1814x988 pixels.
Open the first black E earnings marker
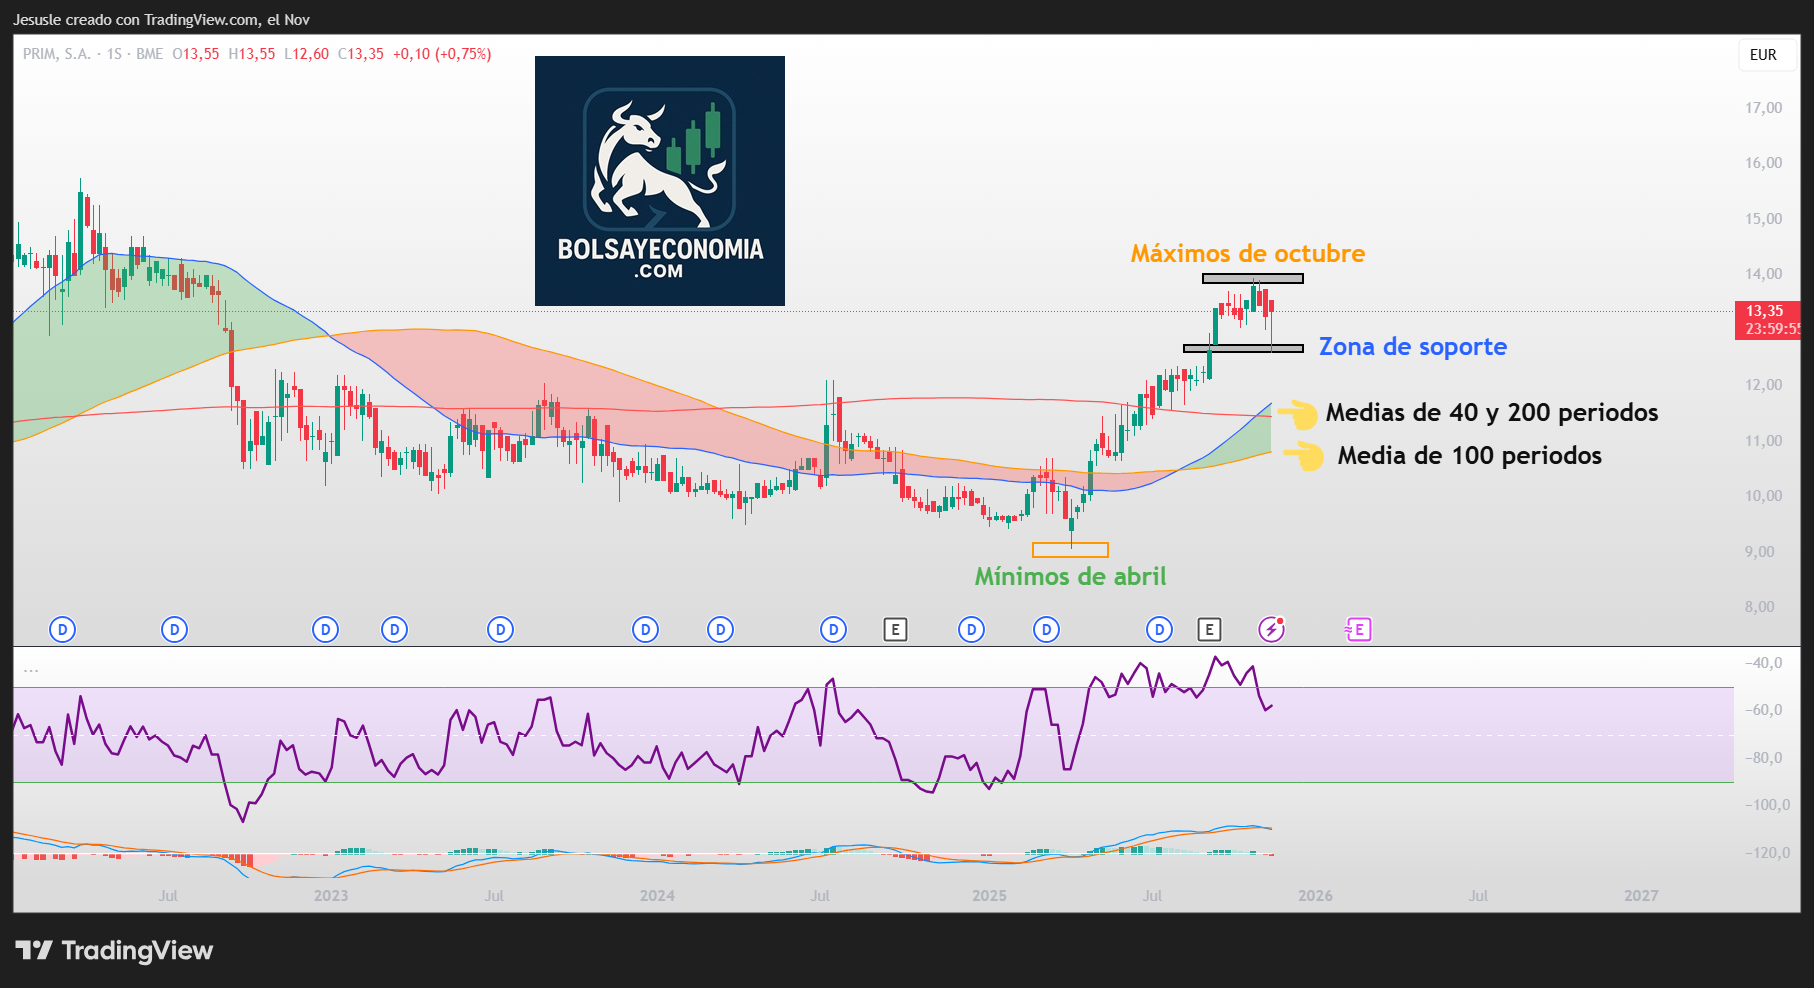[x=895, y=630]
